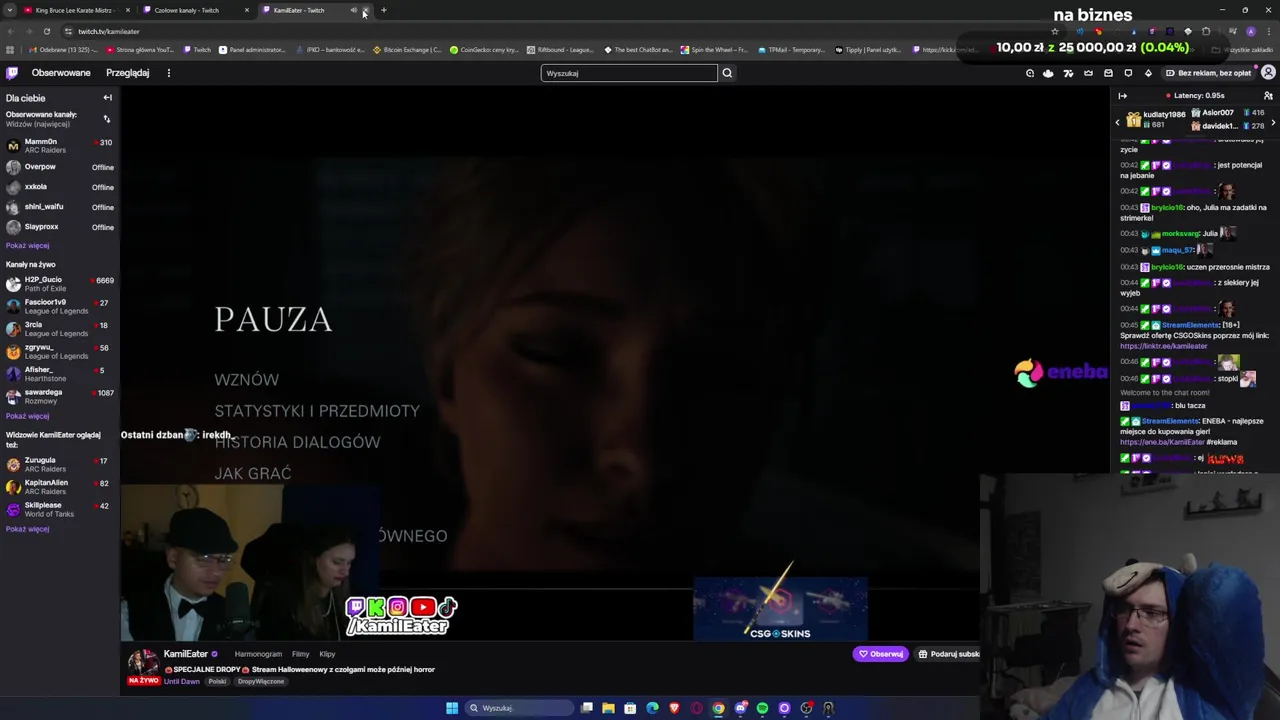This screenshot has height=720, width=1280.
Task: Click KamilEater channel avatar below player
Action: [x=143, y=661]
